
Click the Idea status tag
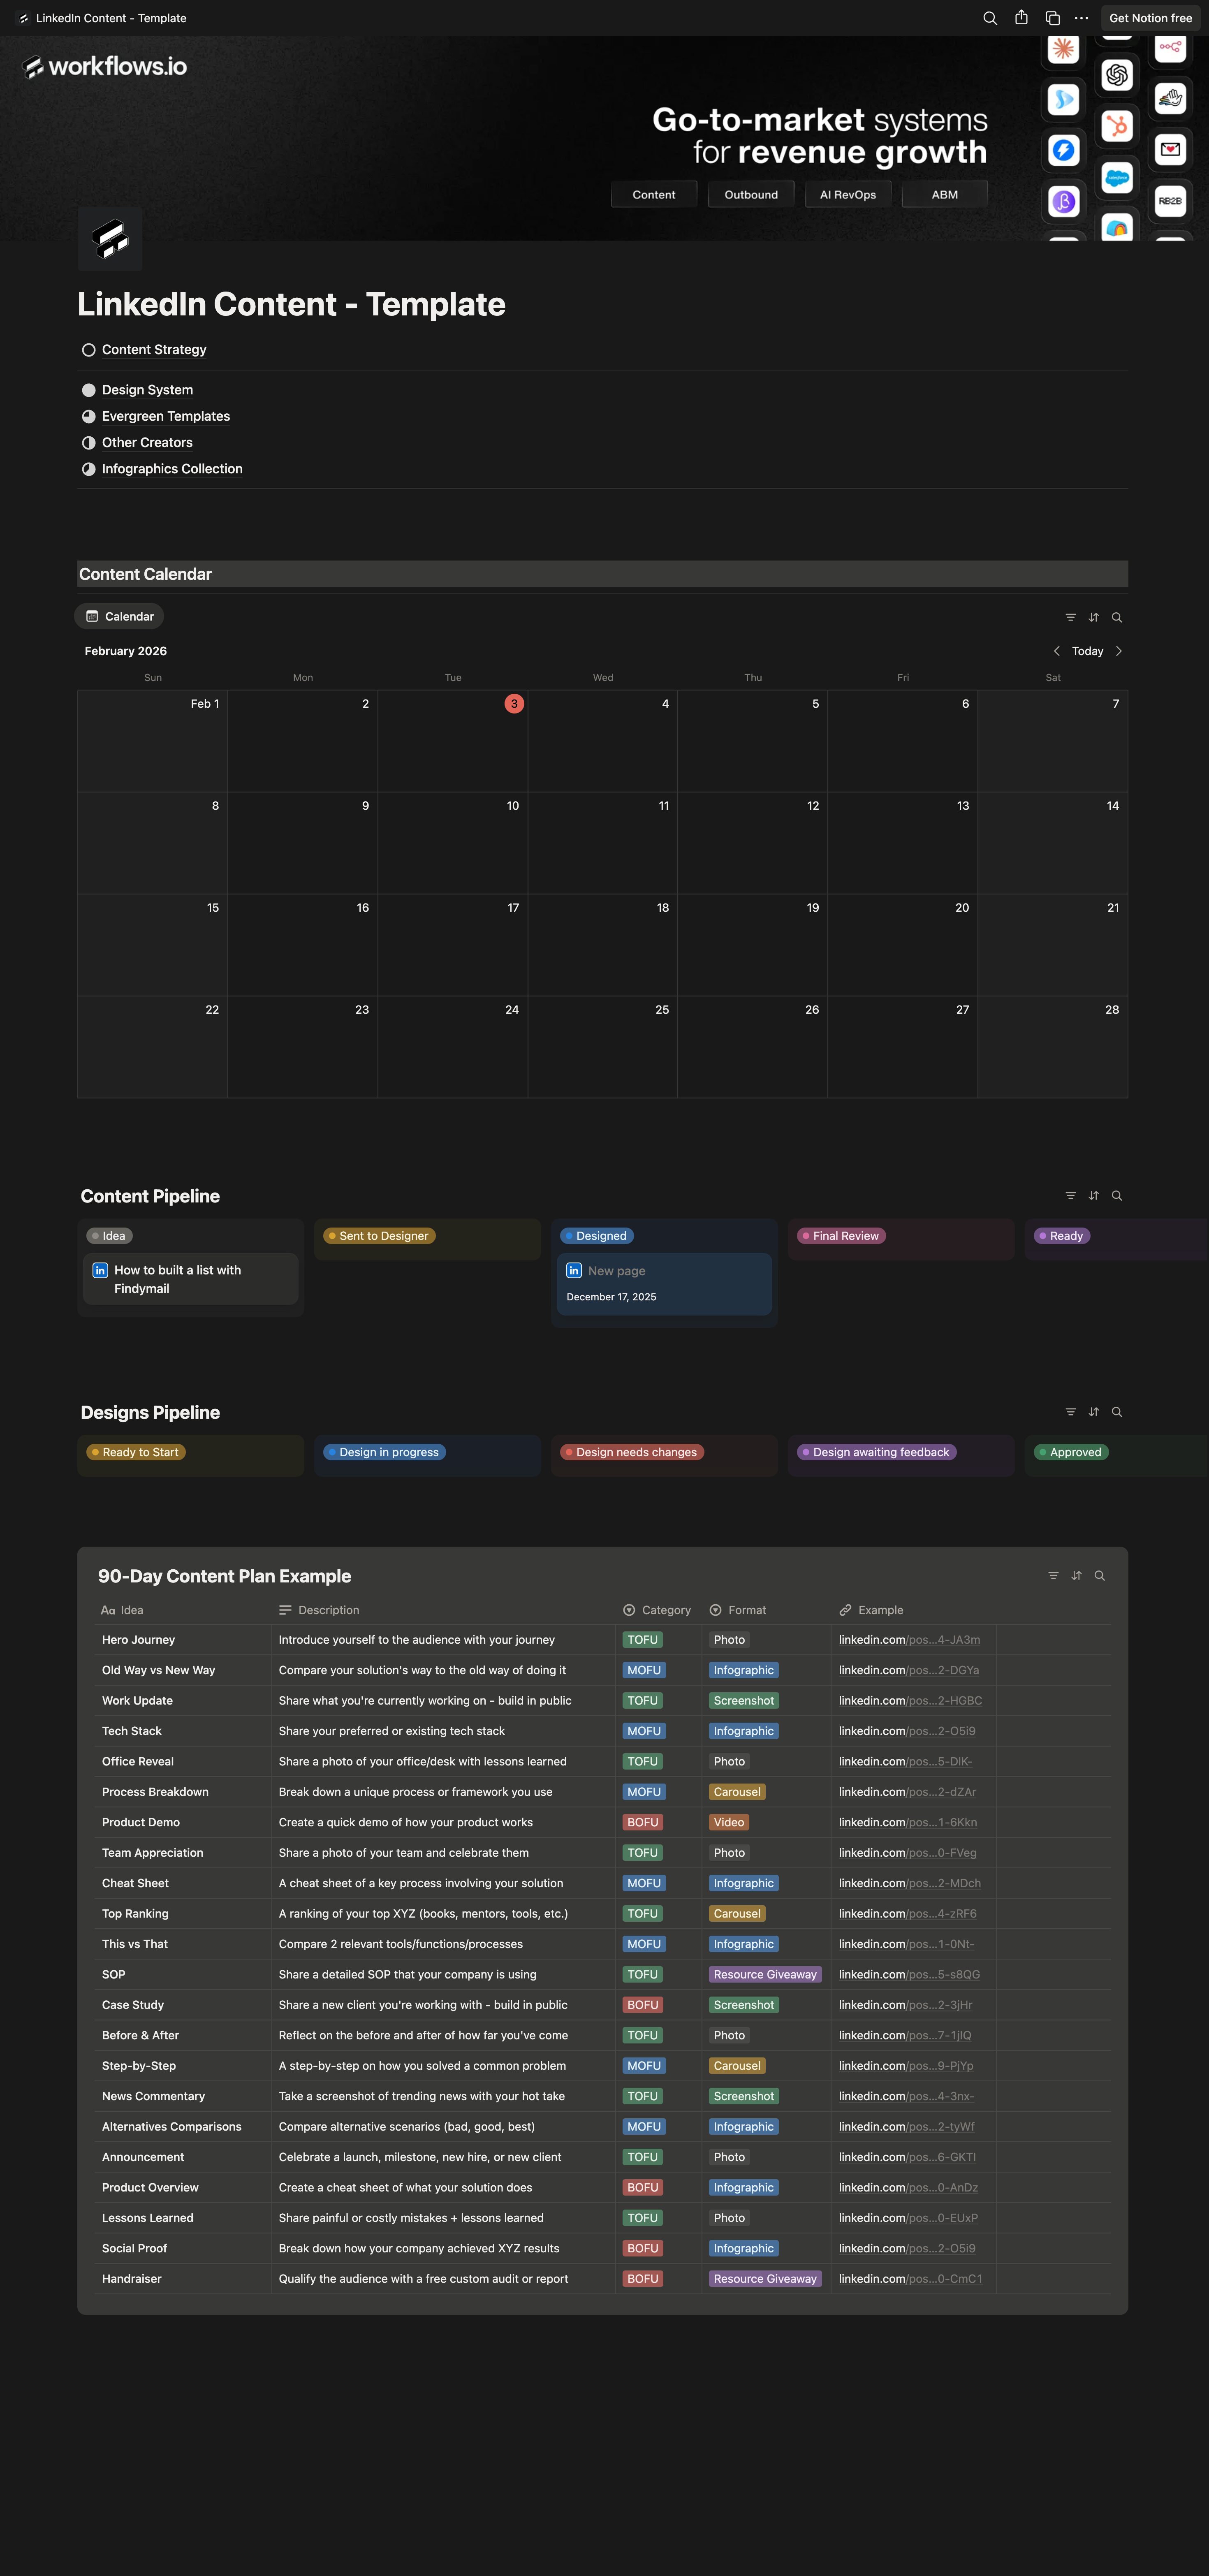tap(110, 1236)
